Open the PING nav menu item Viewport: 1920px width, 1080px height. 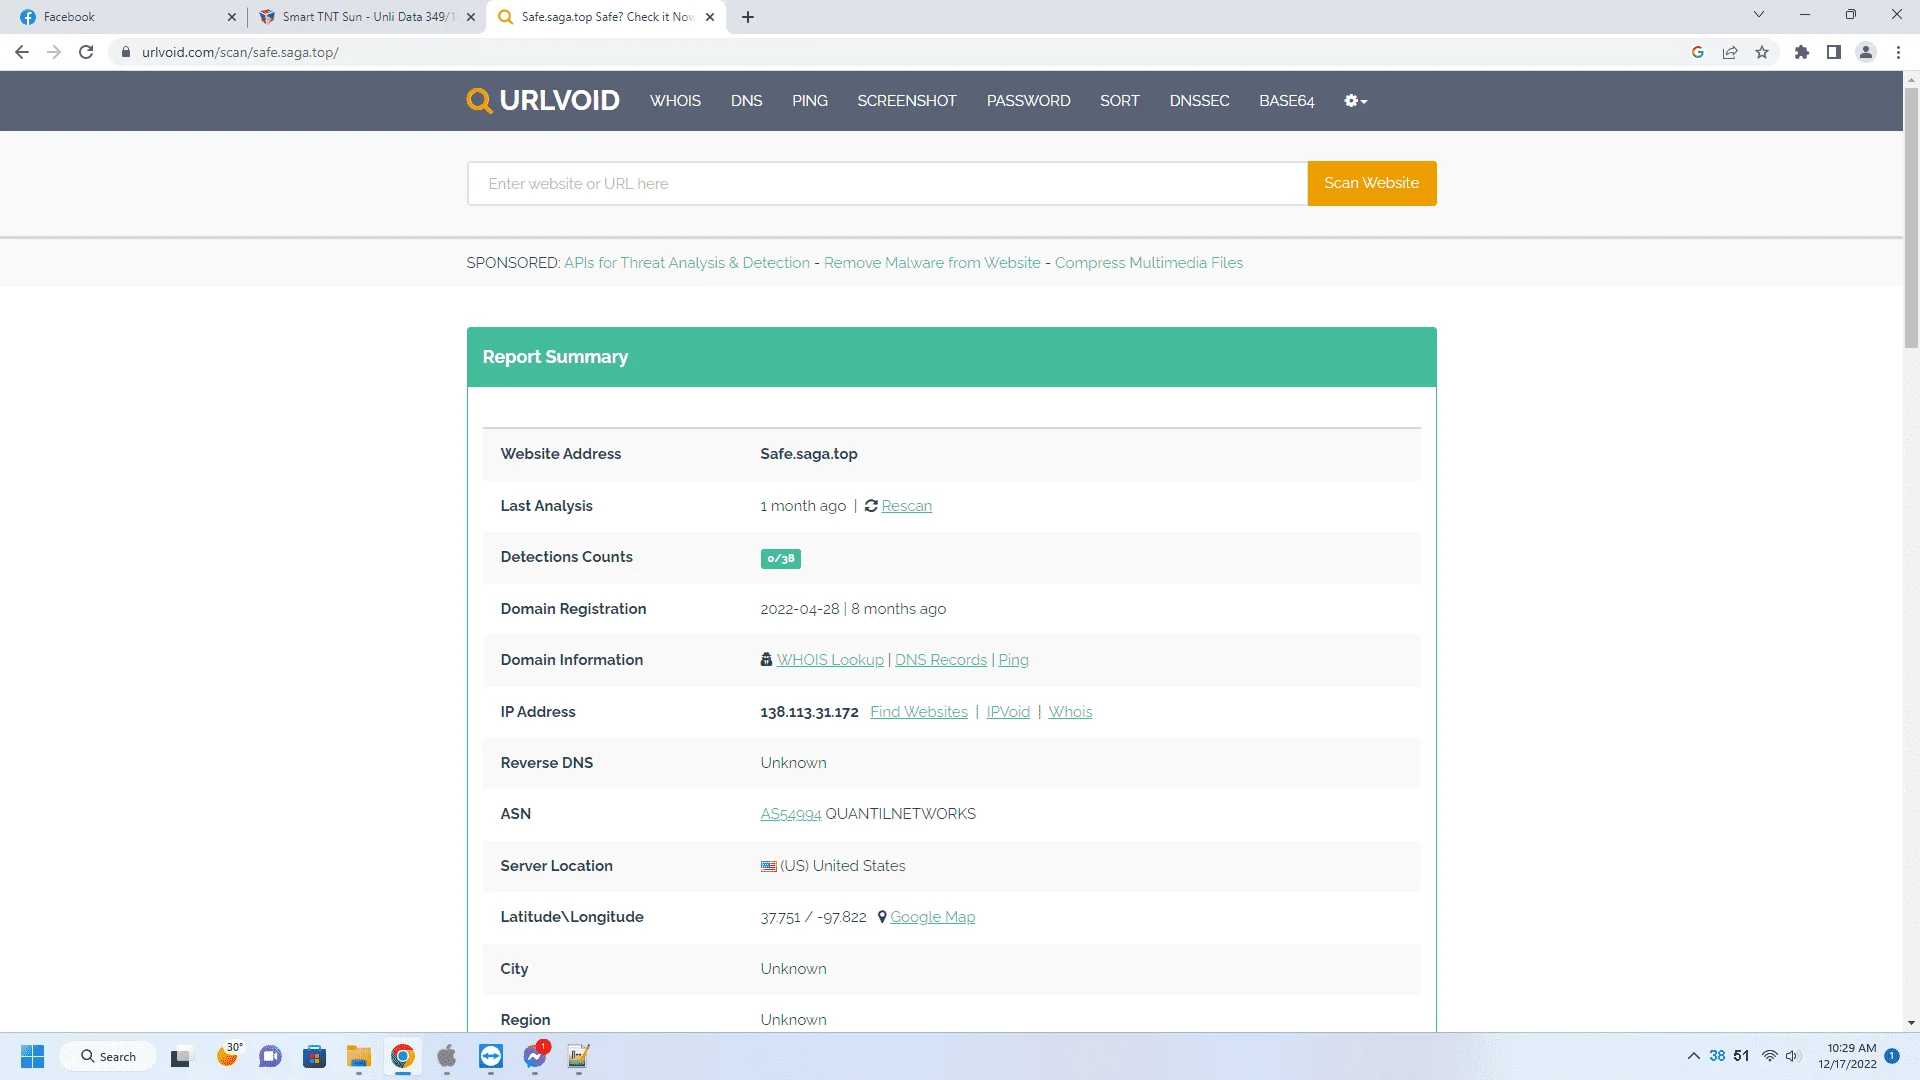[x=810, y=101]
